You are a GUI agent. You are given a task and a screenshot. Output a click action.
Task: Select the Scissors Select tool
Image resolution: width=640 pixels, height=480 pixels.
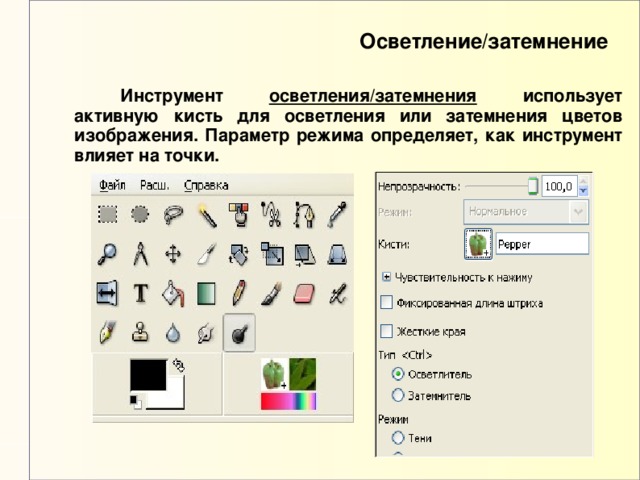point(271,214)
